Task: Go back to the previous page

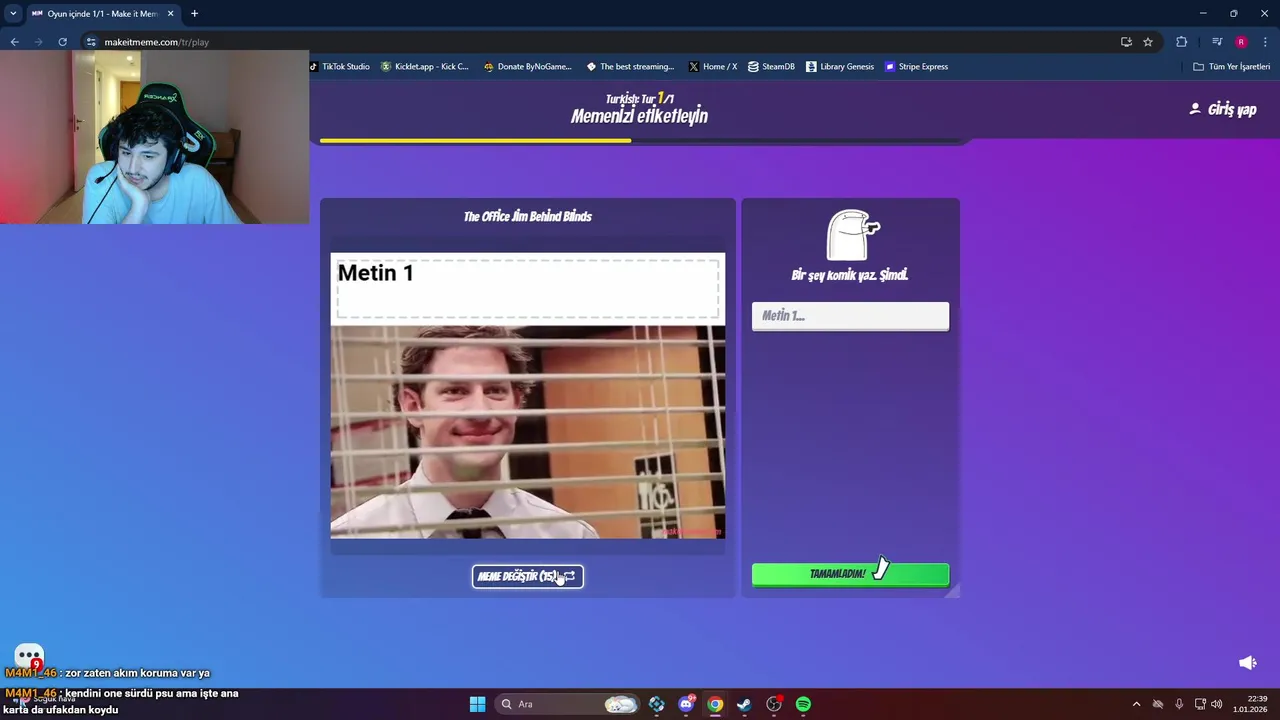Action: click(14, 42)
